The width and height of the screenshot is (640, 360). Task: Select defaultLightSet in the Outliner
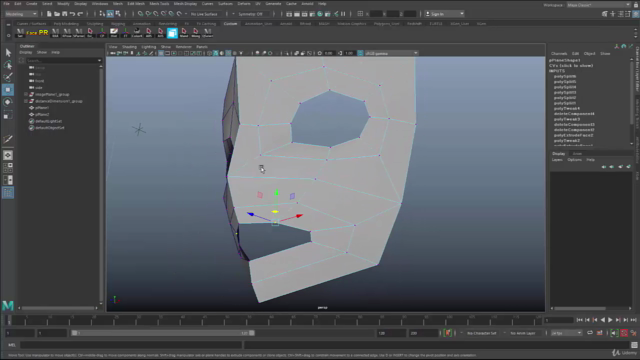click(x=48, y=121)
